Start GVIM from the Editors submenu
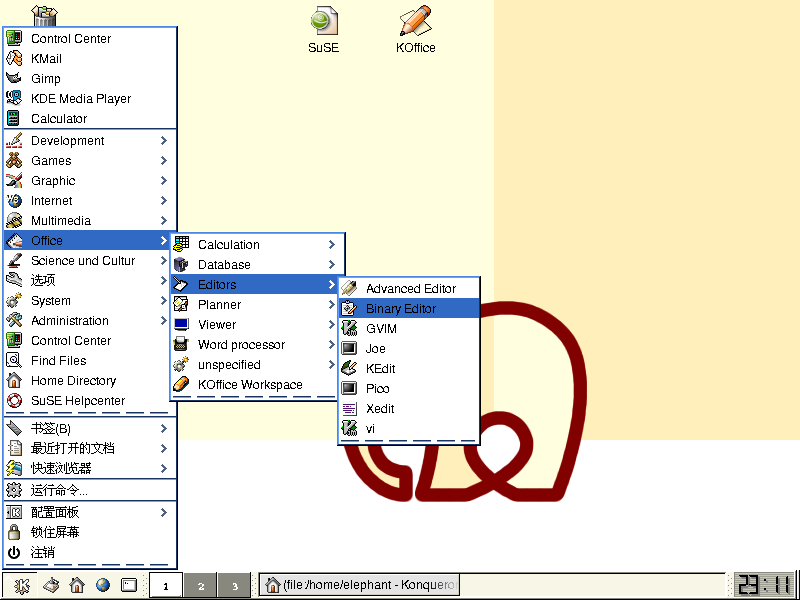 409,328
